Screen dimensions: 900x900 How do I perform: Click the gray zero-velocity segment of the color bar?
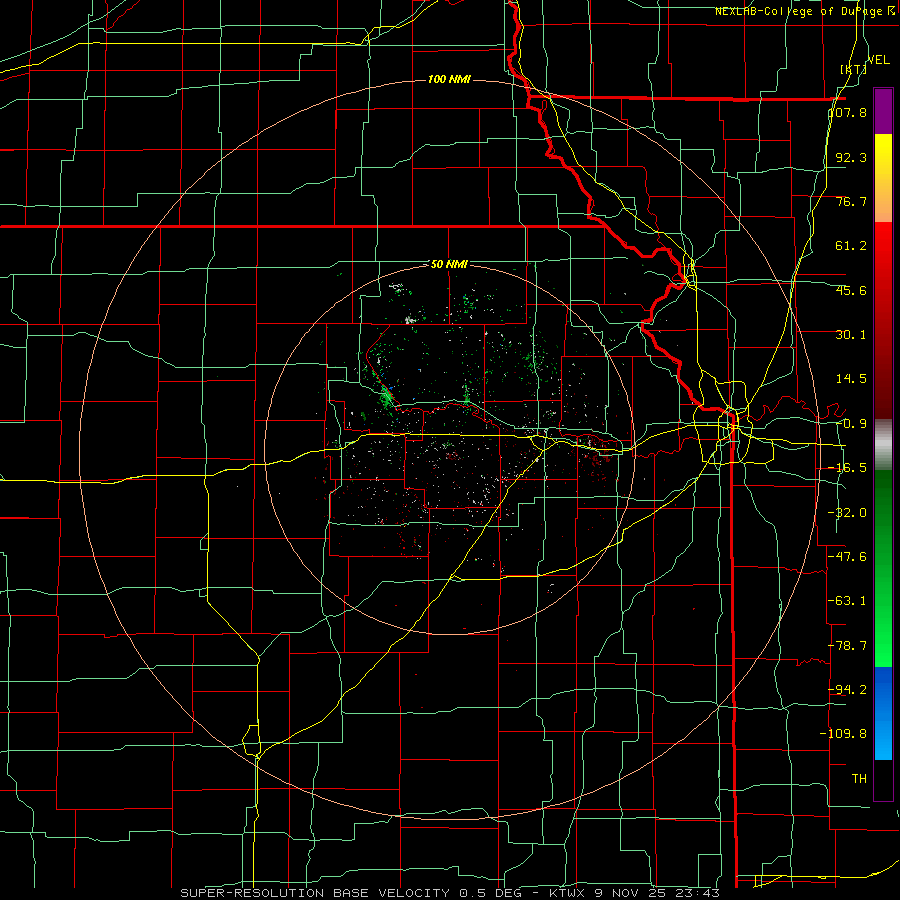pyautogui.click(x=883, y=444)
